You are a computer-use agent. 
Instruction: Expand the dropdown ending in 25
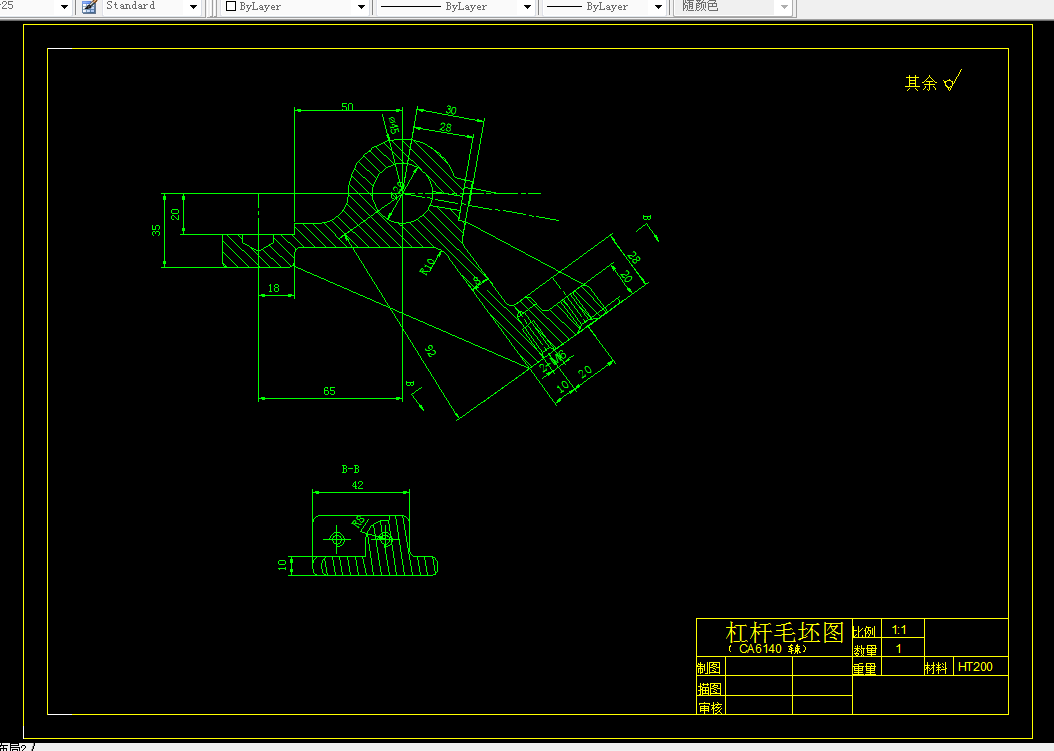[x=36, y=7]
